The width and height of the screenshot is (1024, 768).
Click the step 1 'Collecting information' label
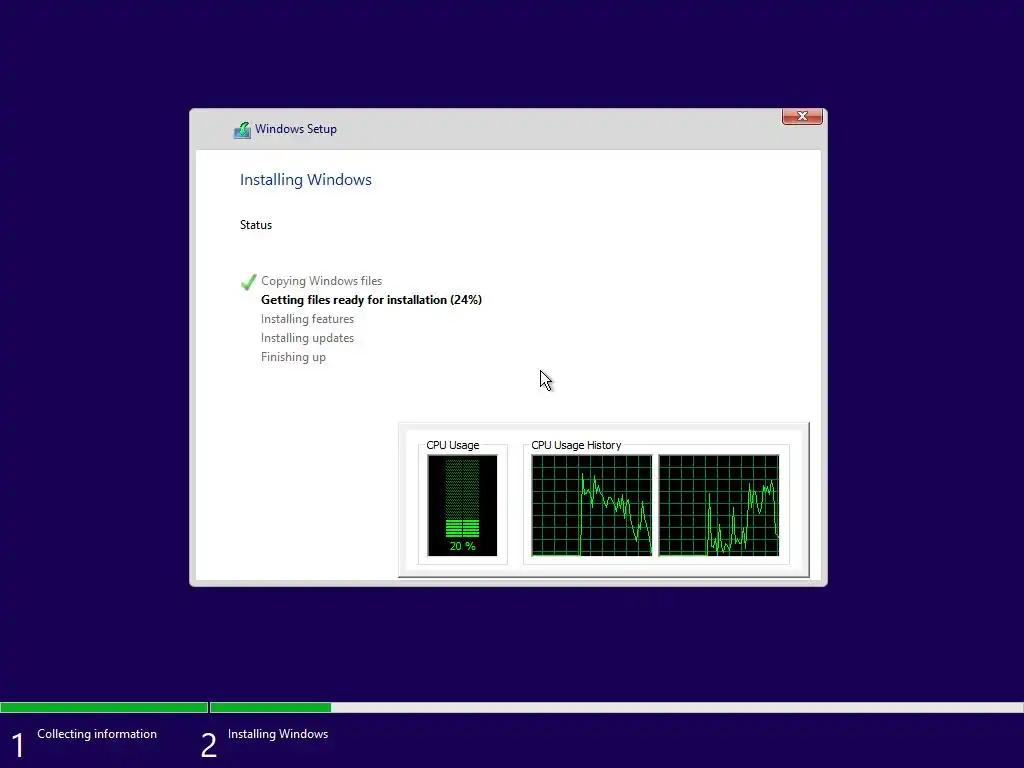[x=97, y=734]
